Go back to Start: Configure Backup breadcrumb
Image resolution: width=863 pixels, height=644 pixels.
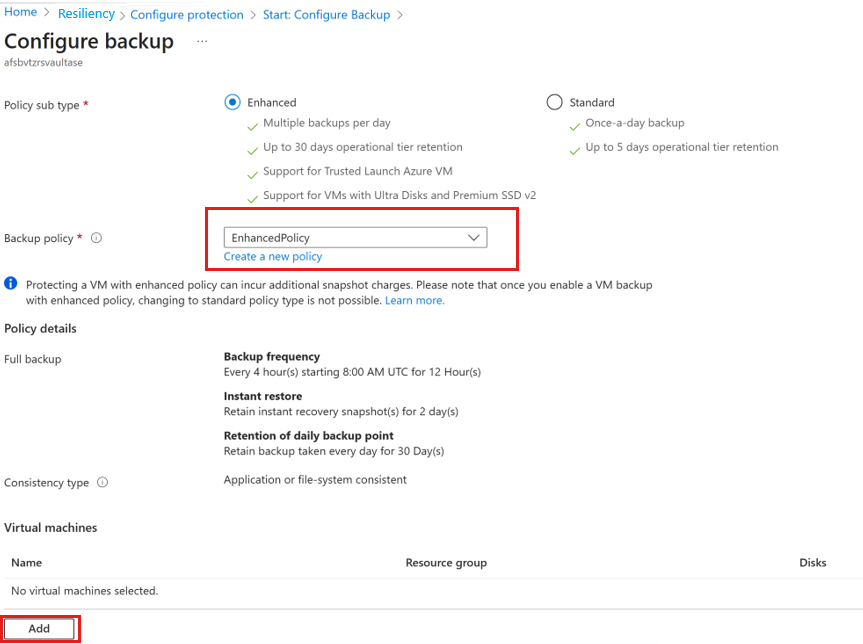pyautogui.click(x=326, y=15)
